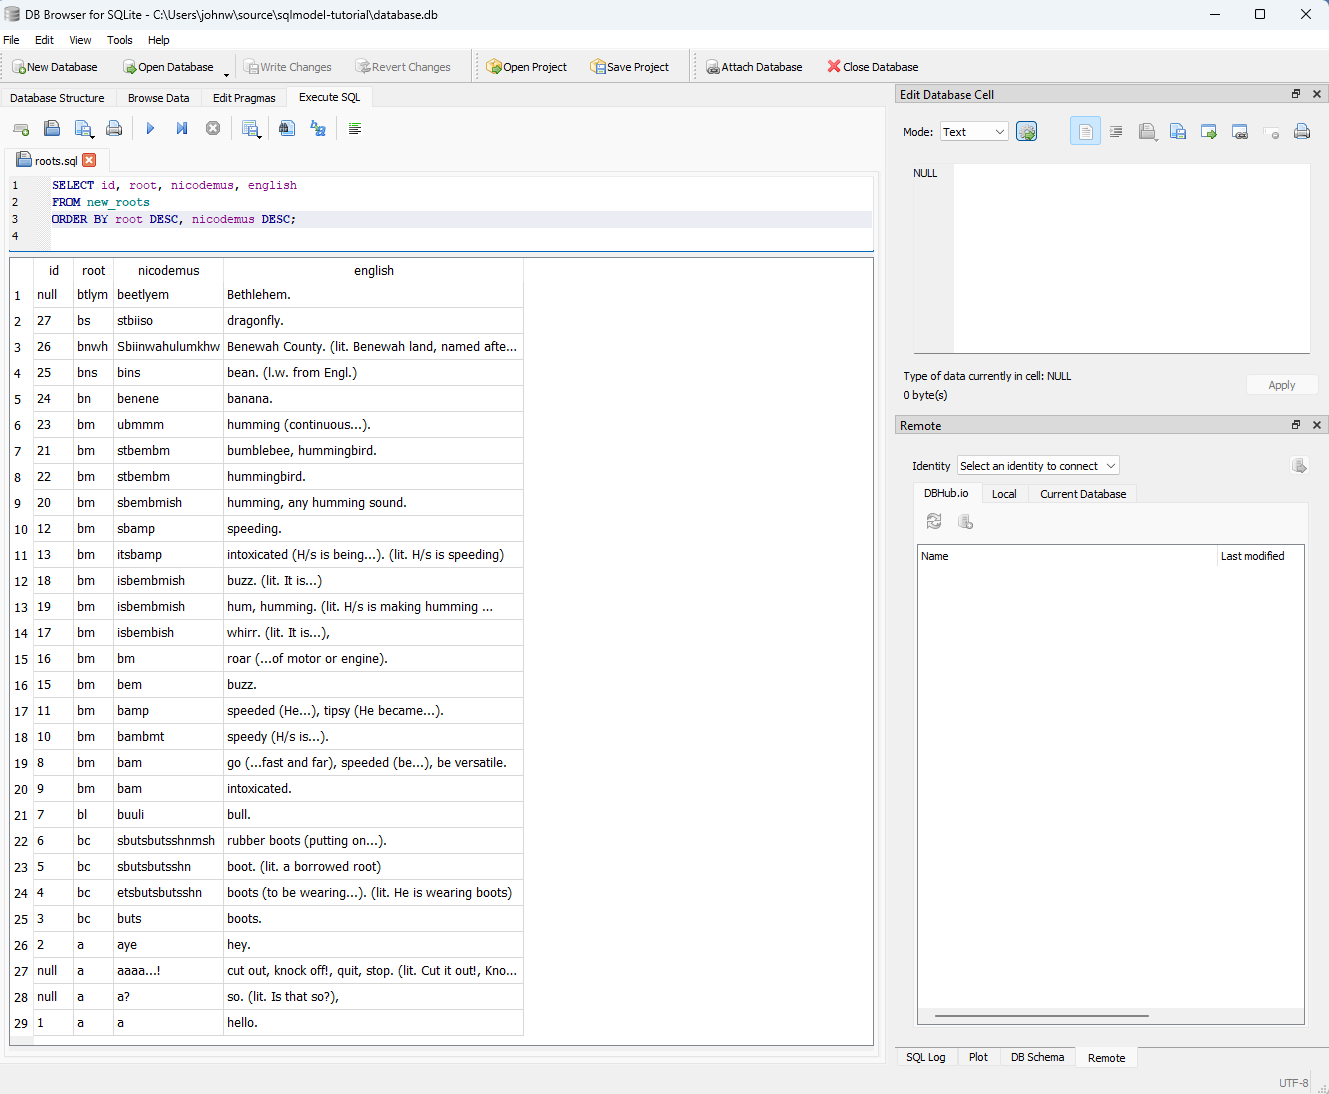Click the Name column header in Remote list
This screenshot has height=1094, width=1329.
coord(1067,556)
